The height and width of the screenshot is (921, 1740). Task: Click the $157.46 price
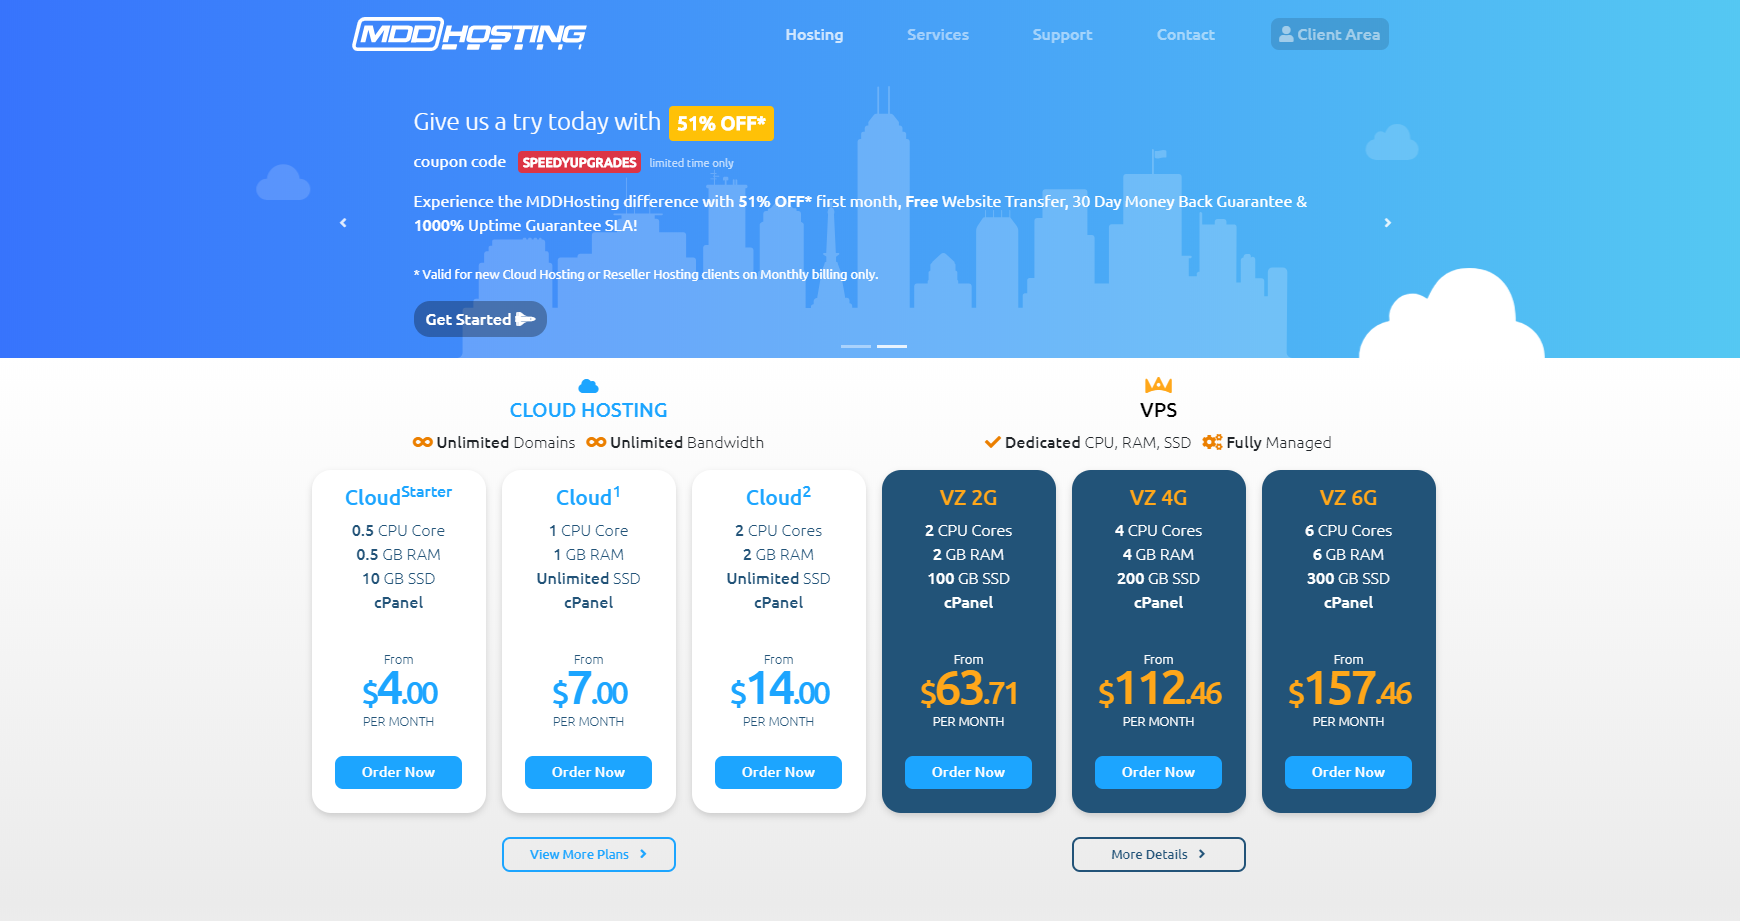tap(1349, 690)
